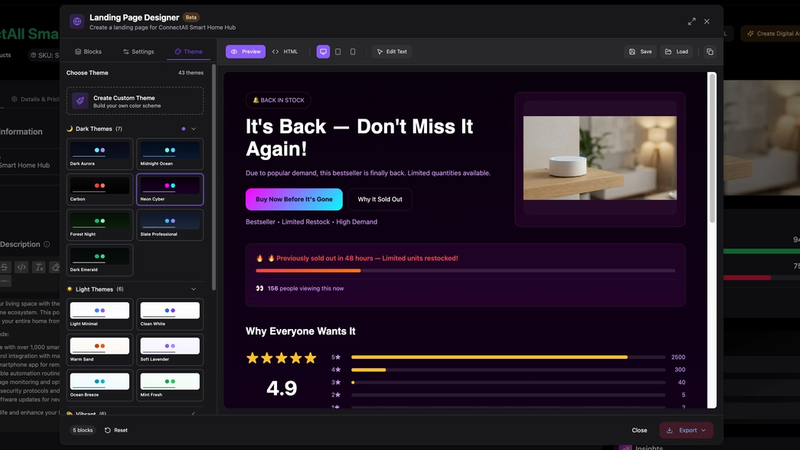Image resolution: width=800 pixels, height=450 pixels.
Task: Select the Dark Aurora theme
Action: [x=99, y=154]
